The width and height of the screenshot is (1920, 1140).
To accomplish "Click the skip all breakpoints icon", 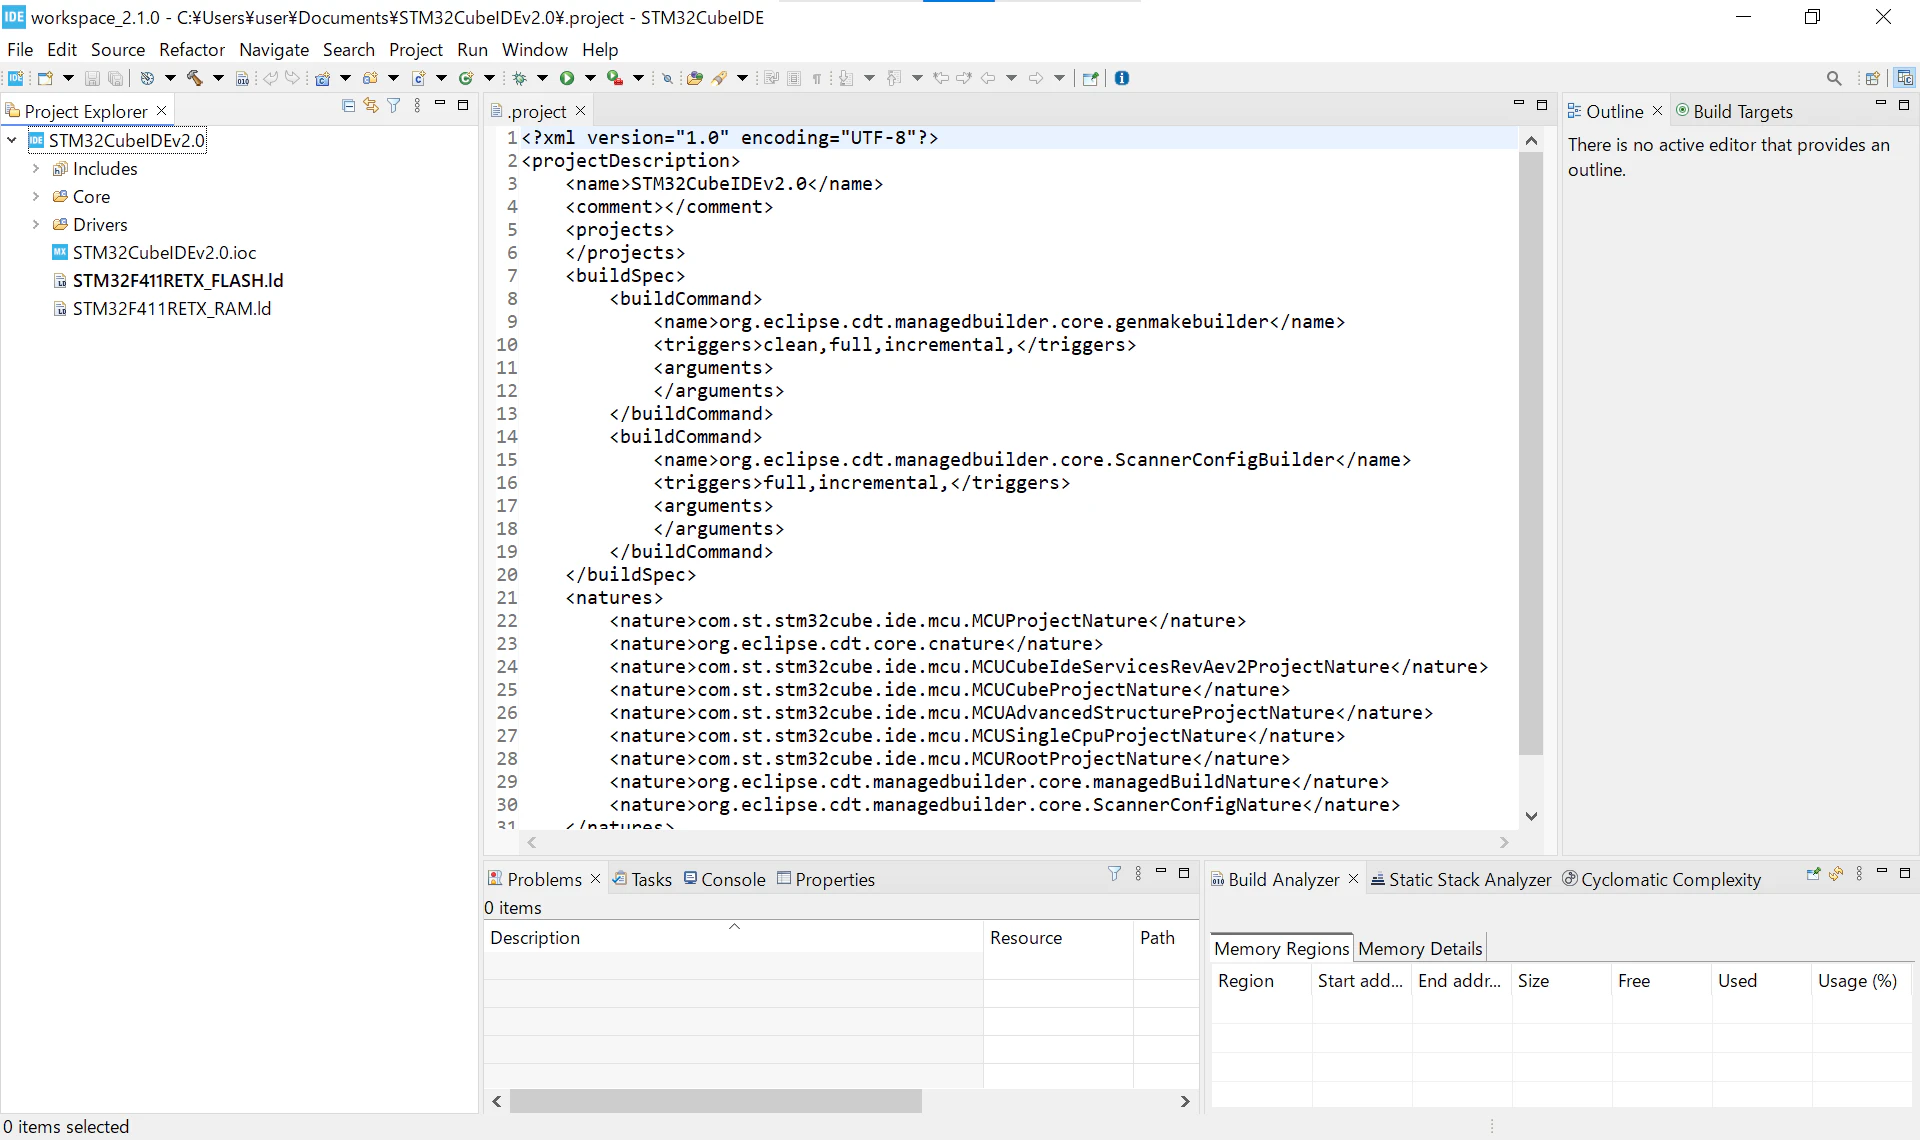I will (667, 78).
